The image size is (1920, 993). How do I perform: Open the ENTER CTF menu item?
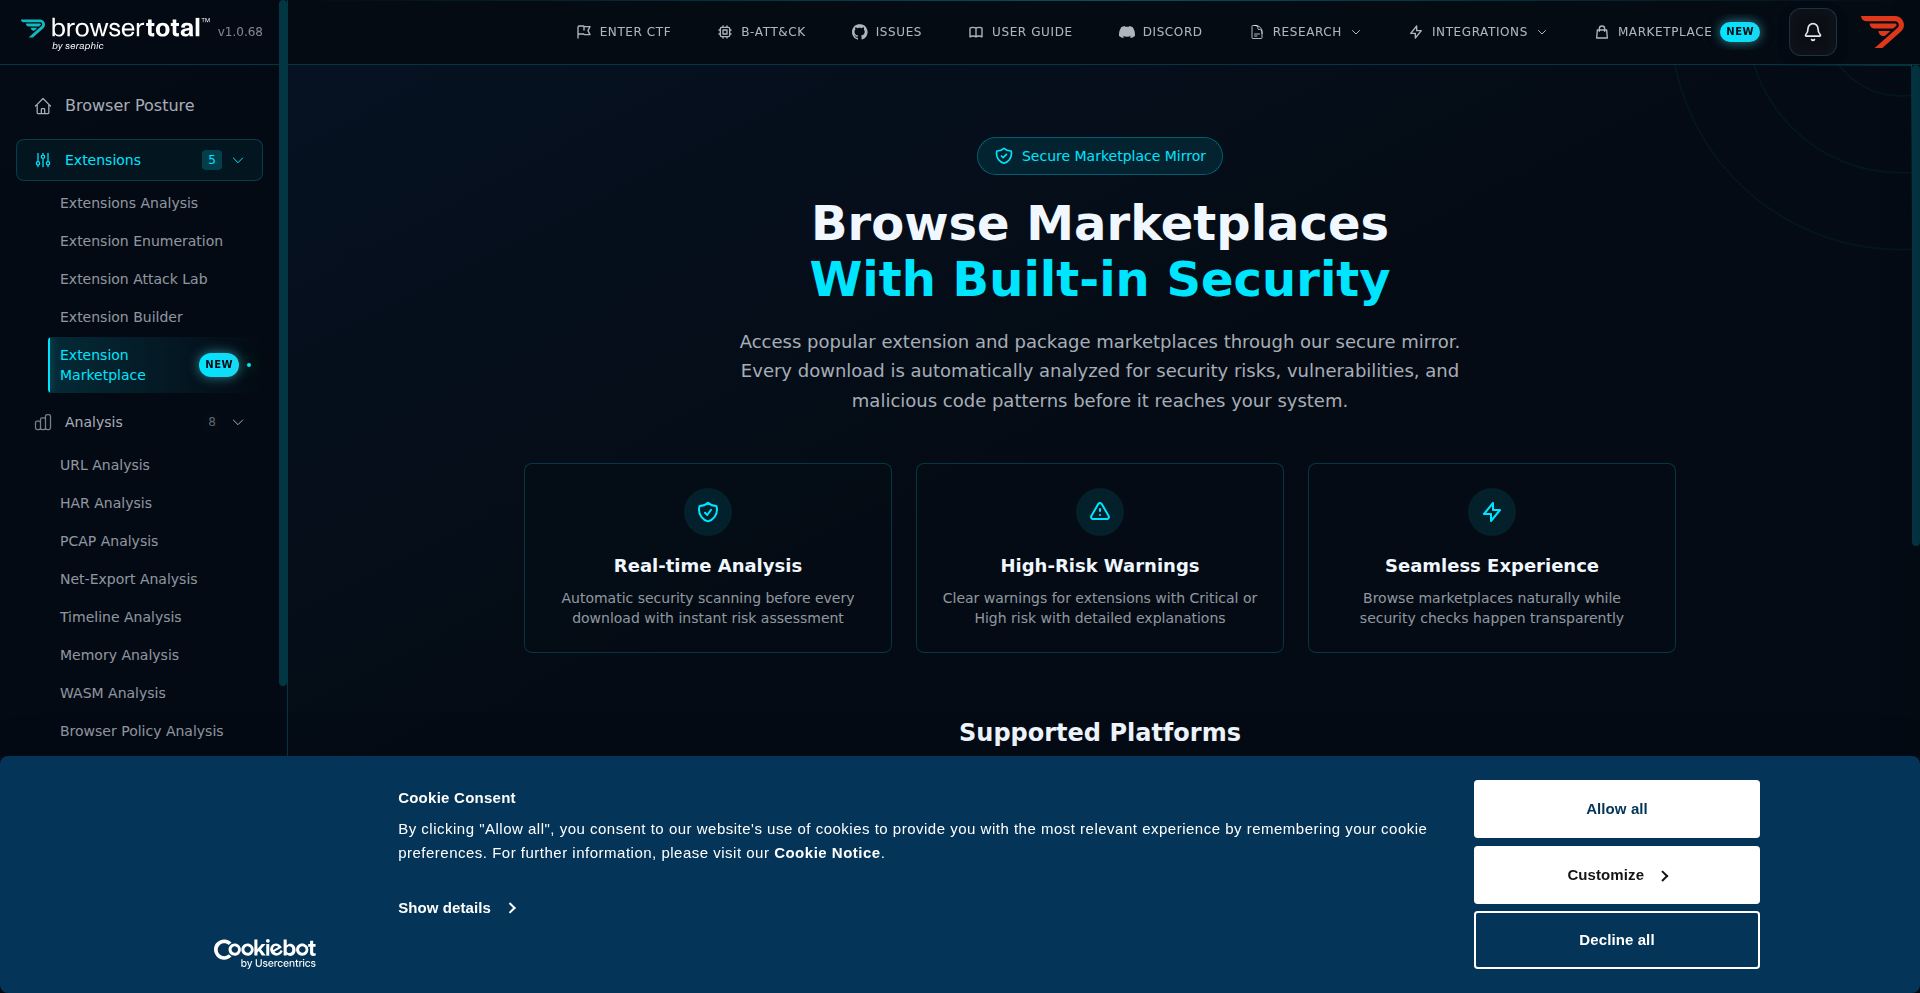pyautogui.click(x=624, y=31)
